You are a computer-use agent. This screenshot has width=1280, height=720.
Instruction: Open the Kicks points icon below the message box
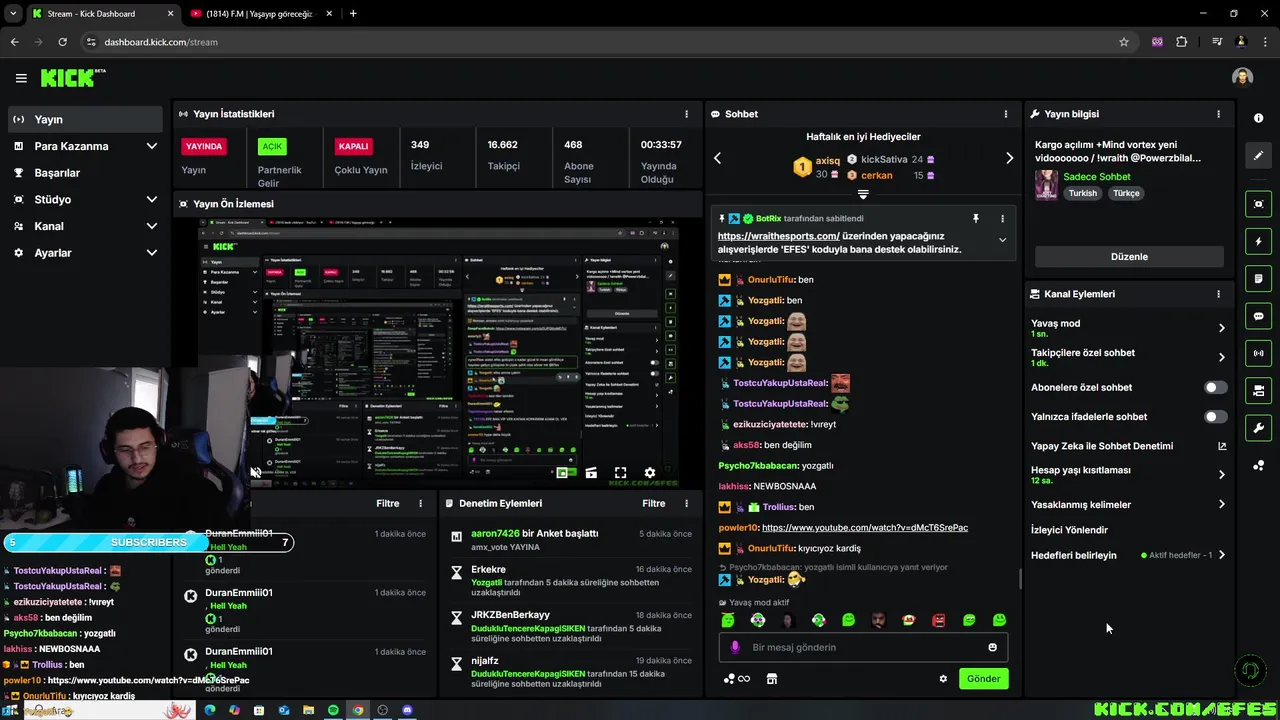736,679
